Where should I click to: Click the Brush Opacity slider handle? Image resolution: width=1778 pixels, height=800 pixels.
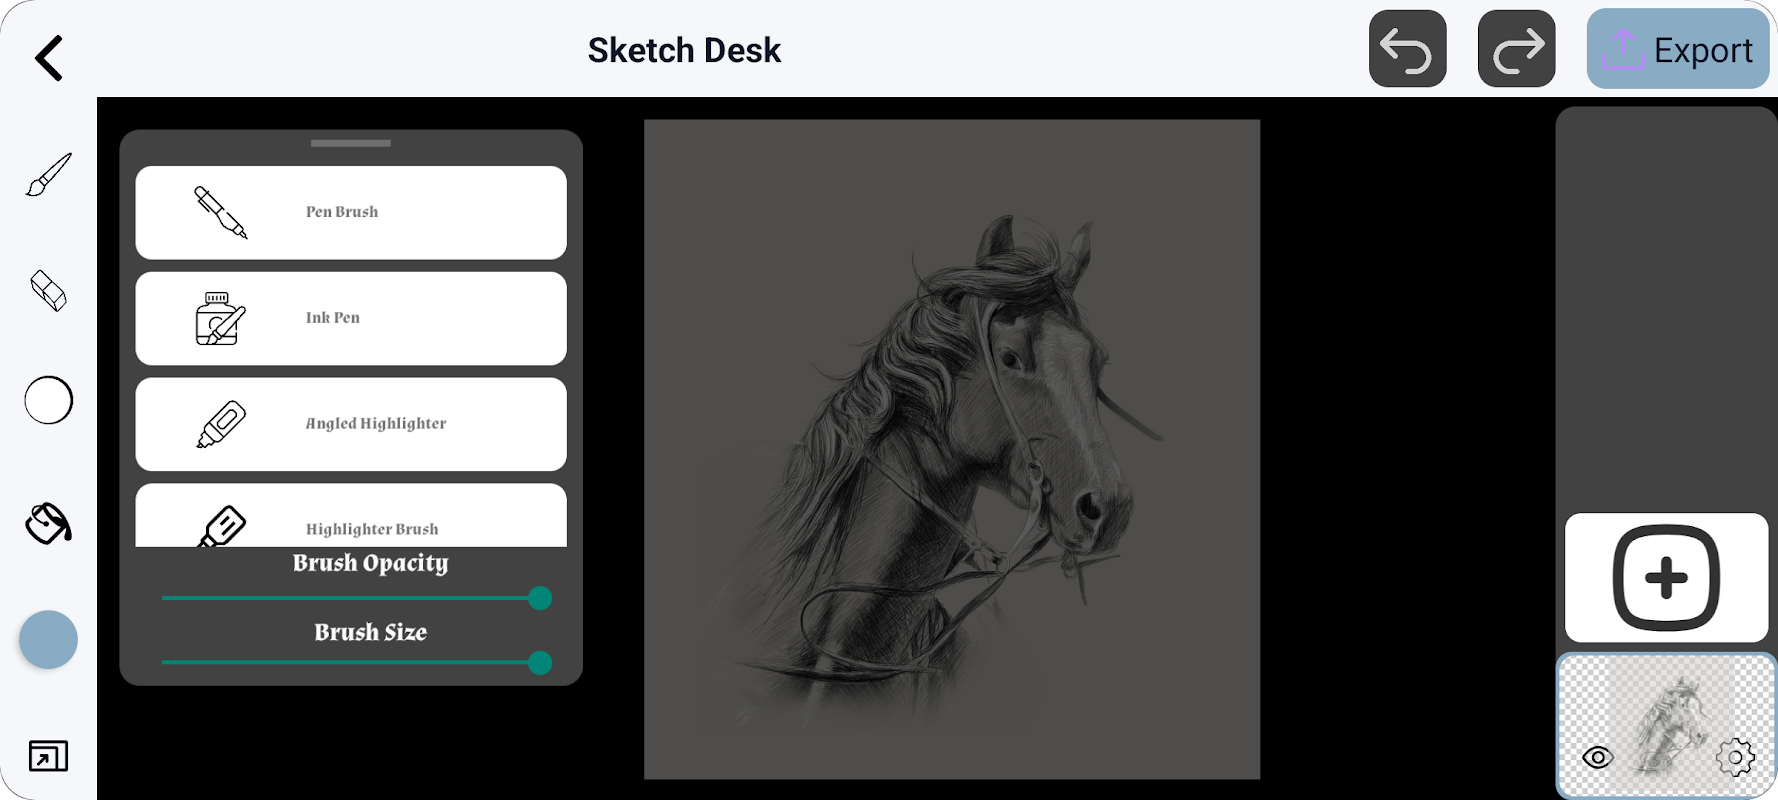(x=540, y=598)
